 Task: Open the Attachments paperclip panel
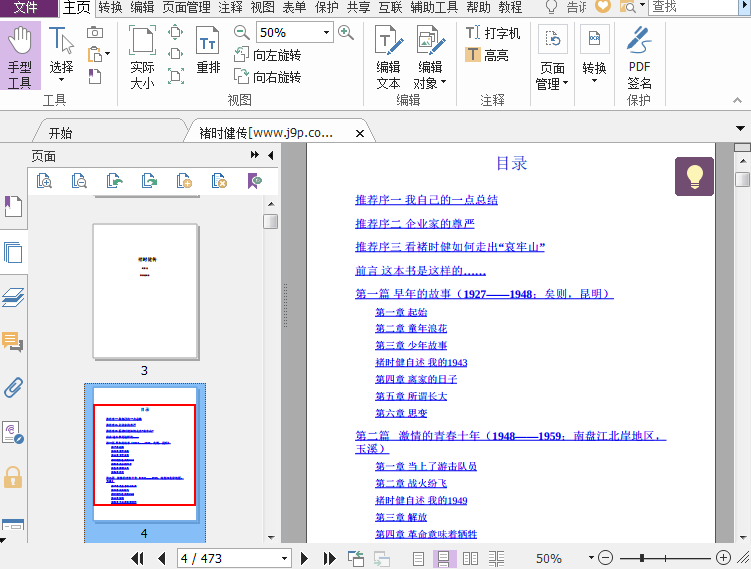pyautogui.click(x=13, y=387)
